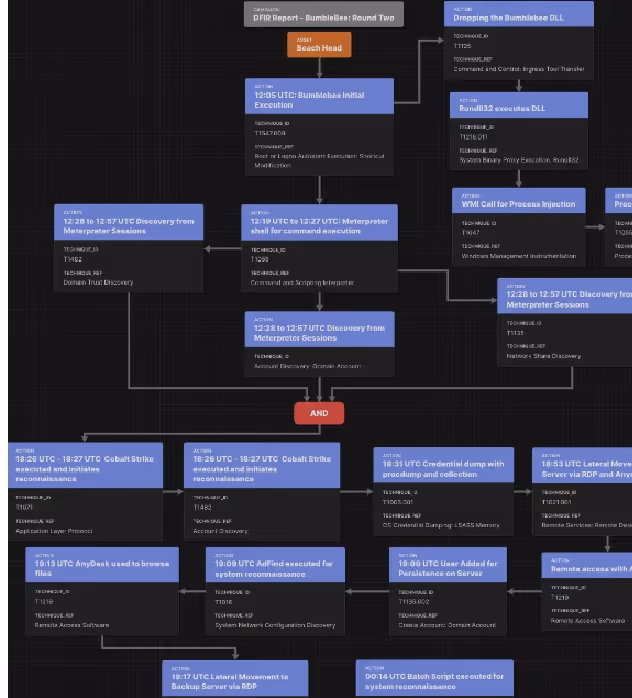Image resolution: width=632 pixels, height=698 pixels.
Task: Click 'Network Share Discovery' reference text
Action: click(543, 356)
